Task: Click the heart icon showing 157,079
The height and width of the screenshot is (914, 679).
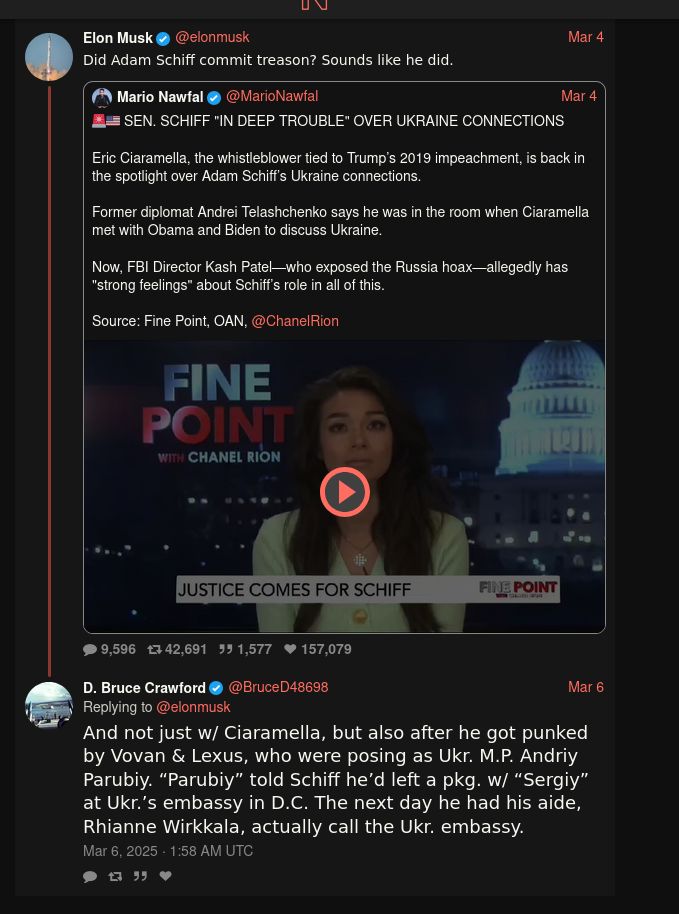Action: tap(290, 649)
